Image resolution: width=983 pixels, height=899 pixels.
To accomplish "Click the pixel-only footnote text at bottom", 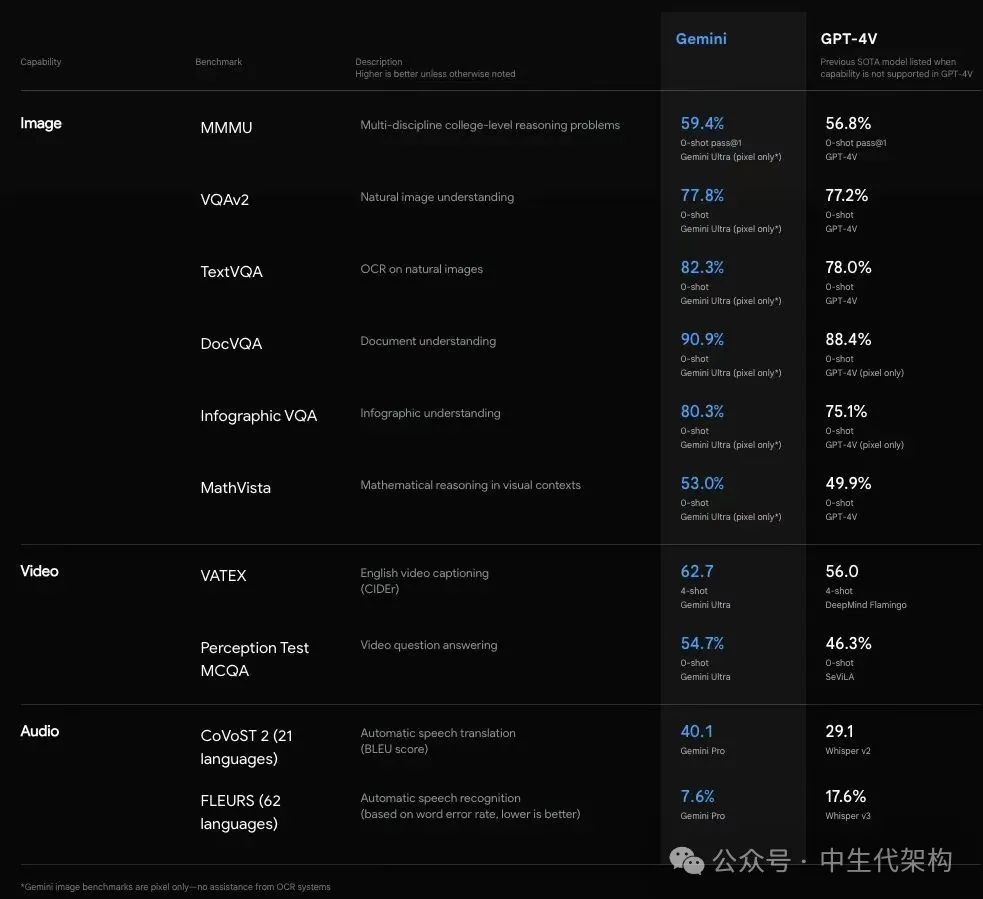I will (x=175, y=887).
